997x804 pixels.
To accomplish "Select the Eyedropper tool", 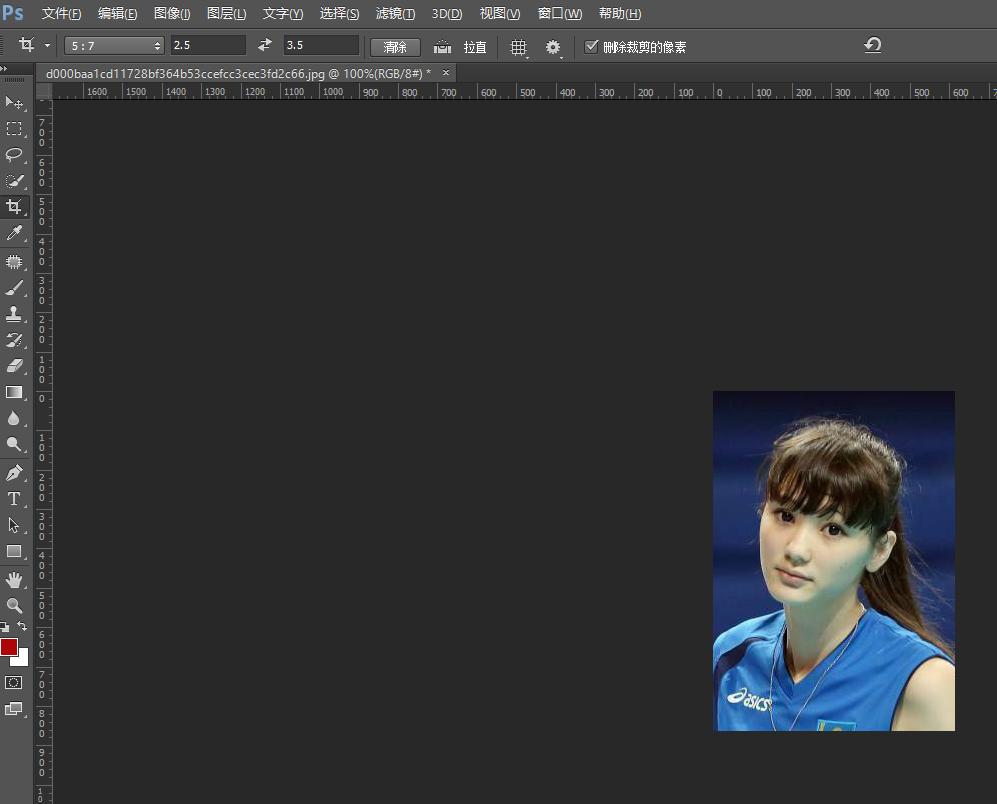I will click(14, 233).
